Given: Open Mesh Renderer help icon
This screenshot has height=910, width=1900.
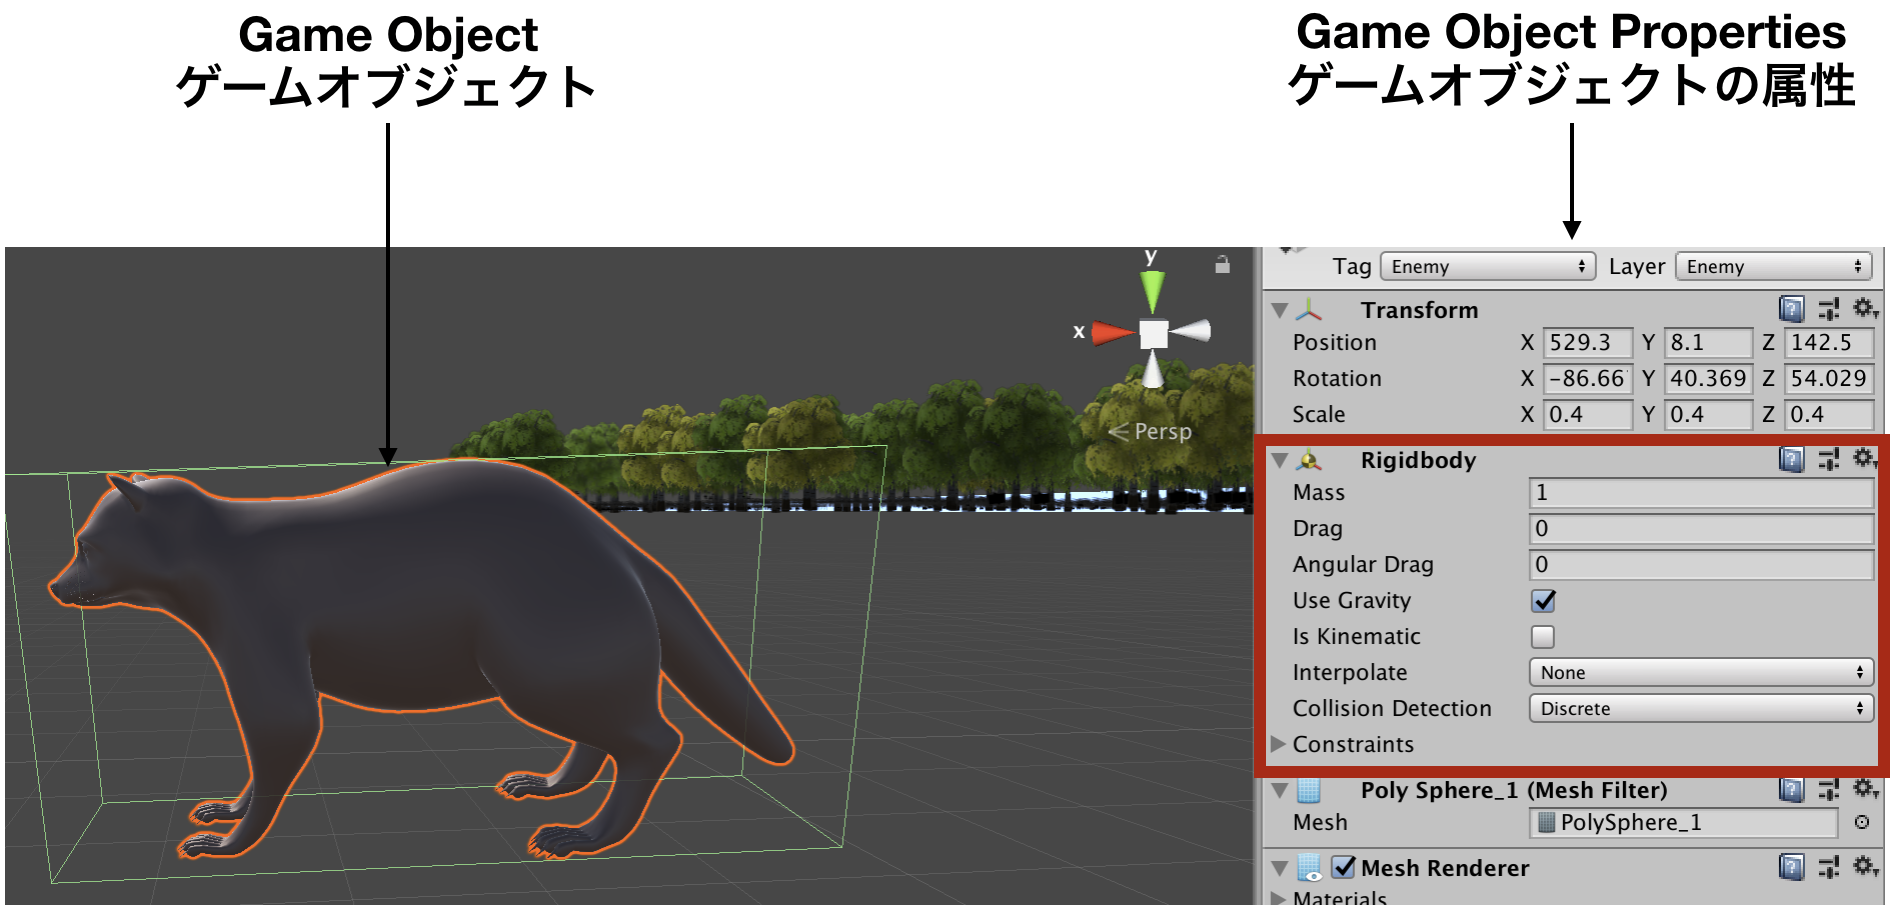Looking at the screenshot, I should [1792, 867].
